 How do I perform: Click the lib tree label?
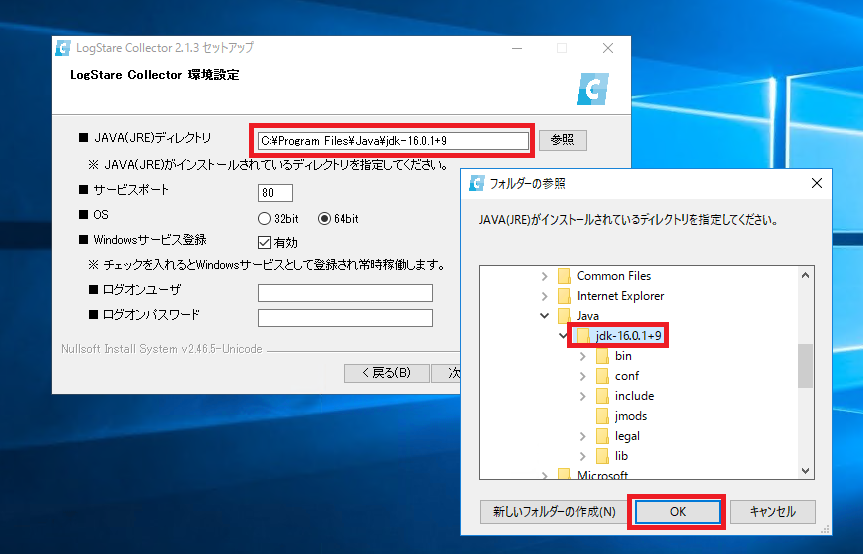[621, 456]
